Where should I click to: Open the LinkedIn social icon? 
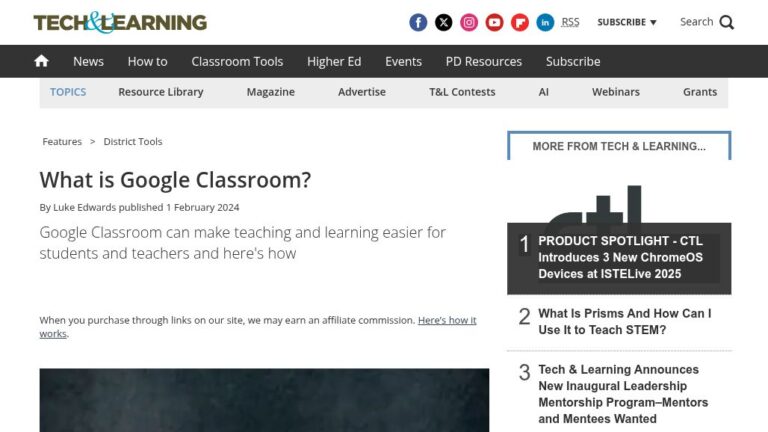tap(545, 23)
